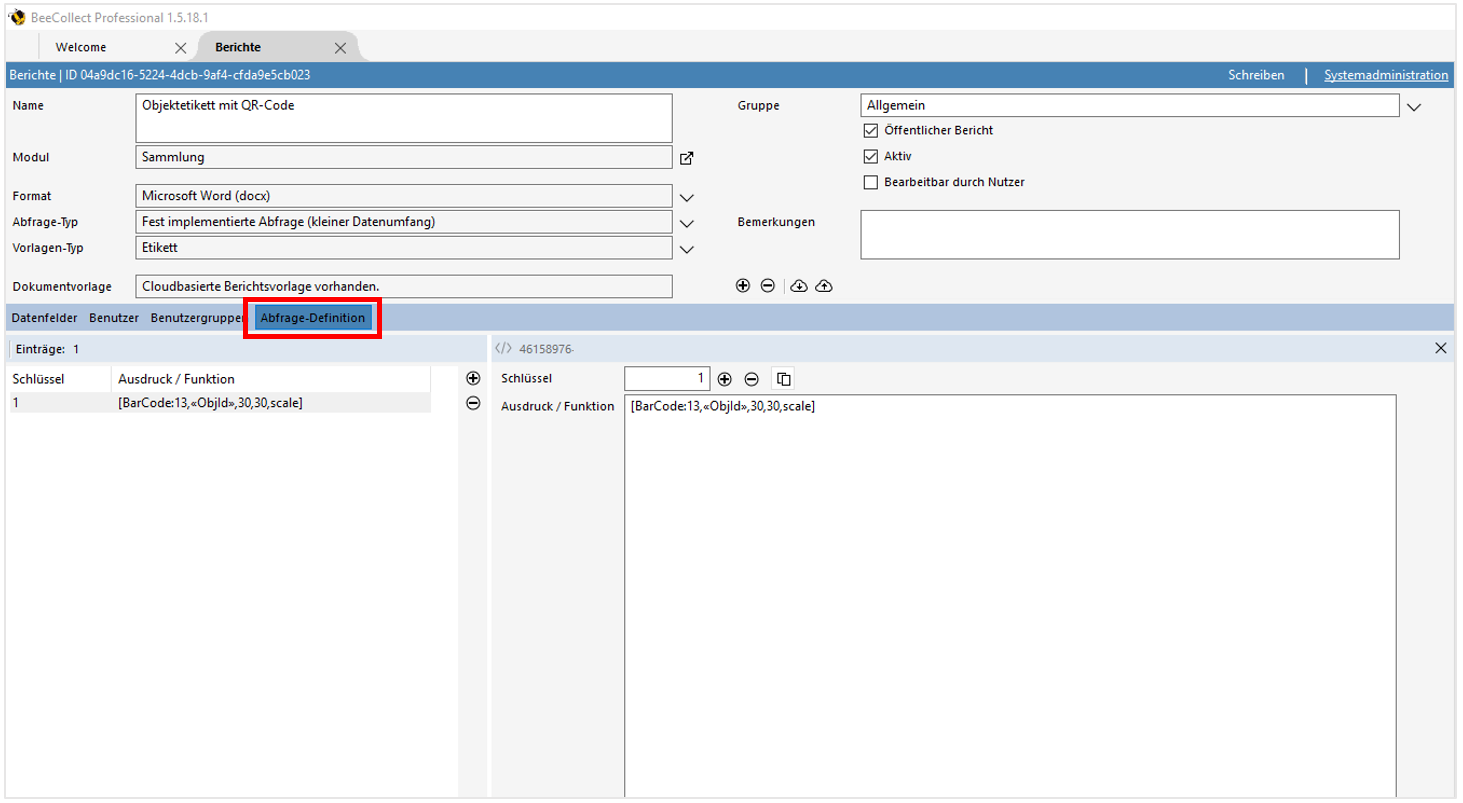Delete list entry 1 with the minus icon
The image size is (1463, 803).
[472, 404]
